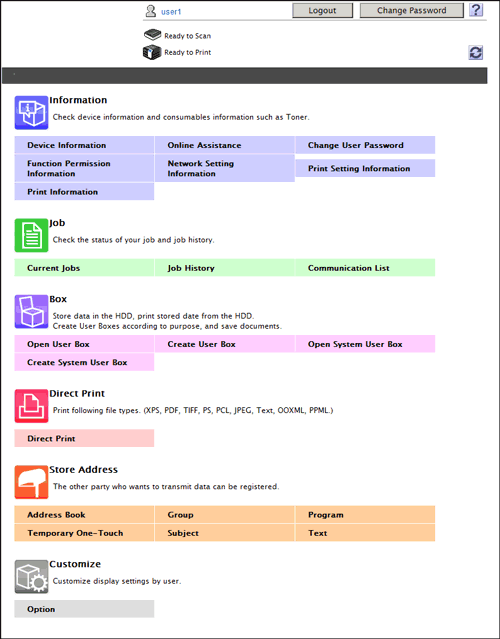
Task: Click the Ready to Print status text
Action: pos(187,53)
